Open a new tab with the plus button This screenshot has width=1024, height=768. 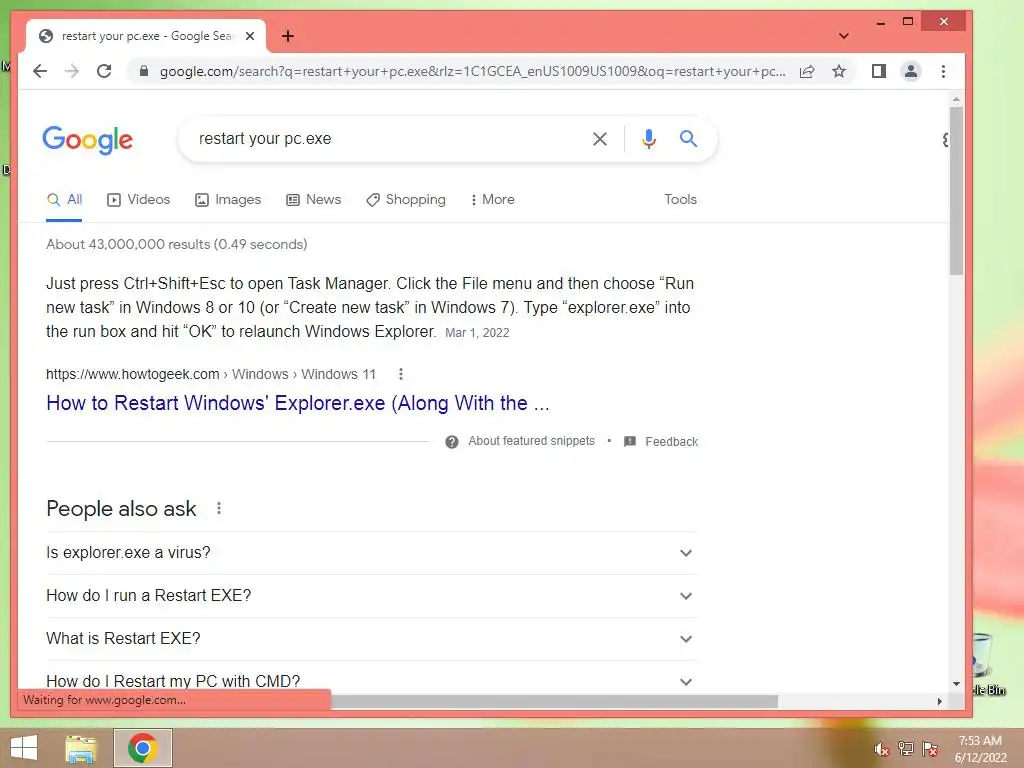click(x=288, y=36)
